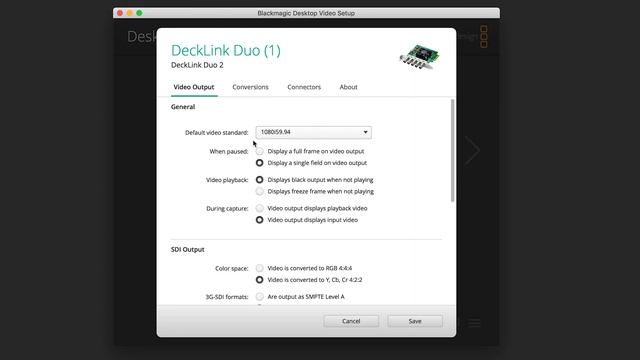Select Display a full frame on video output

260,151
